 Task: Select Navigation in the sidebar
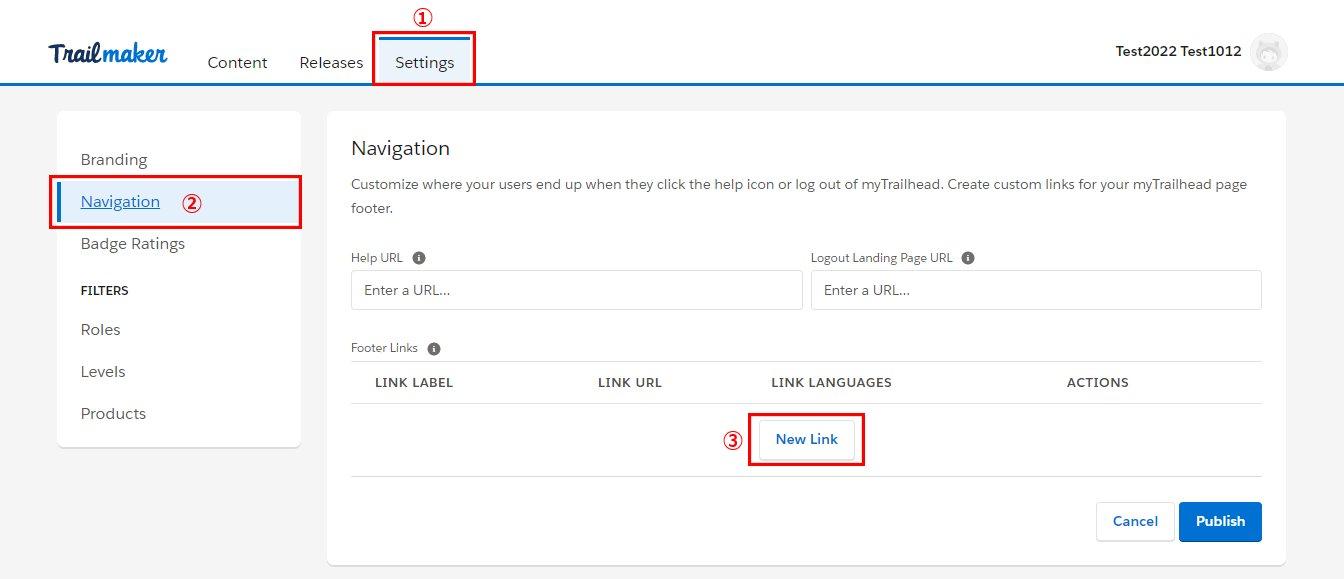point(179,202)
